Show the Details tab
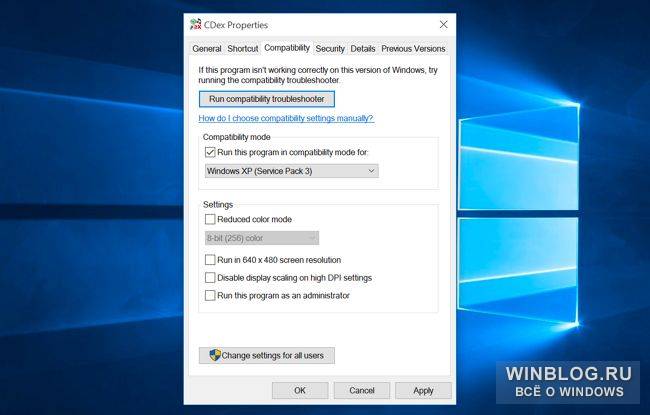650x415 pixels. point(363,49)
